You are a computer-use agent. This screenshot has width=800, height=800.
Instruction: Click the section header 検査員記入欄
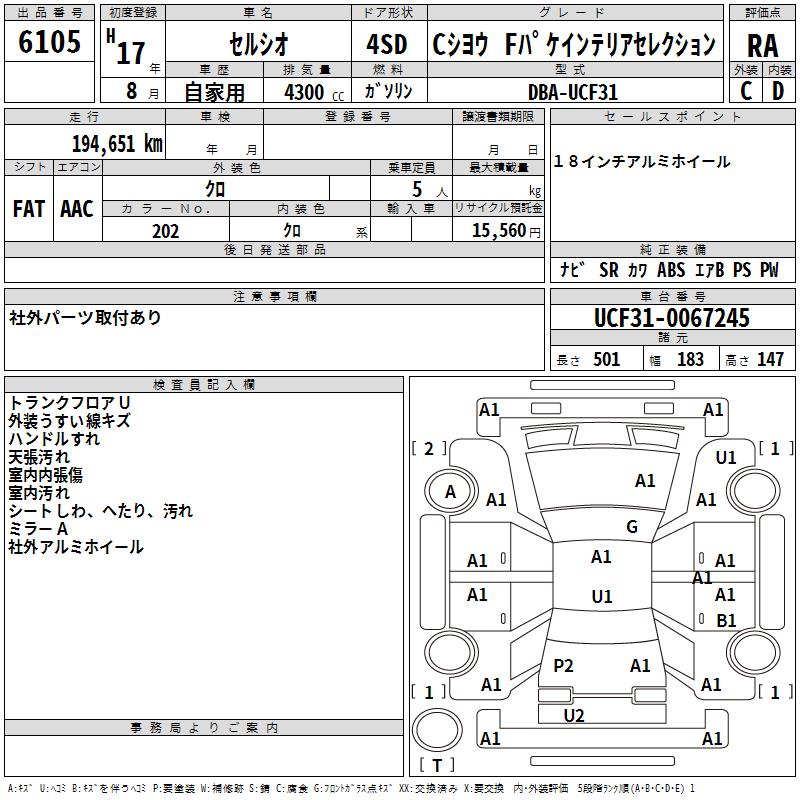click(204, 385)
